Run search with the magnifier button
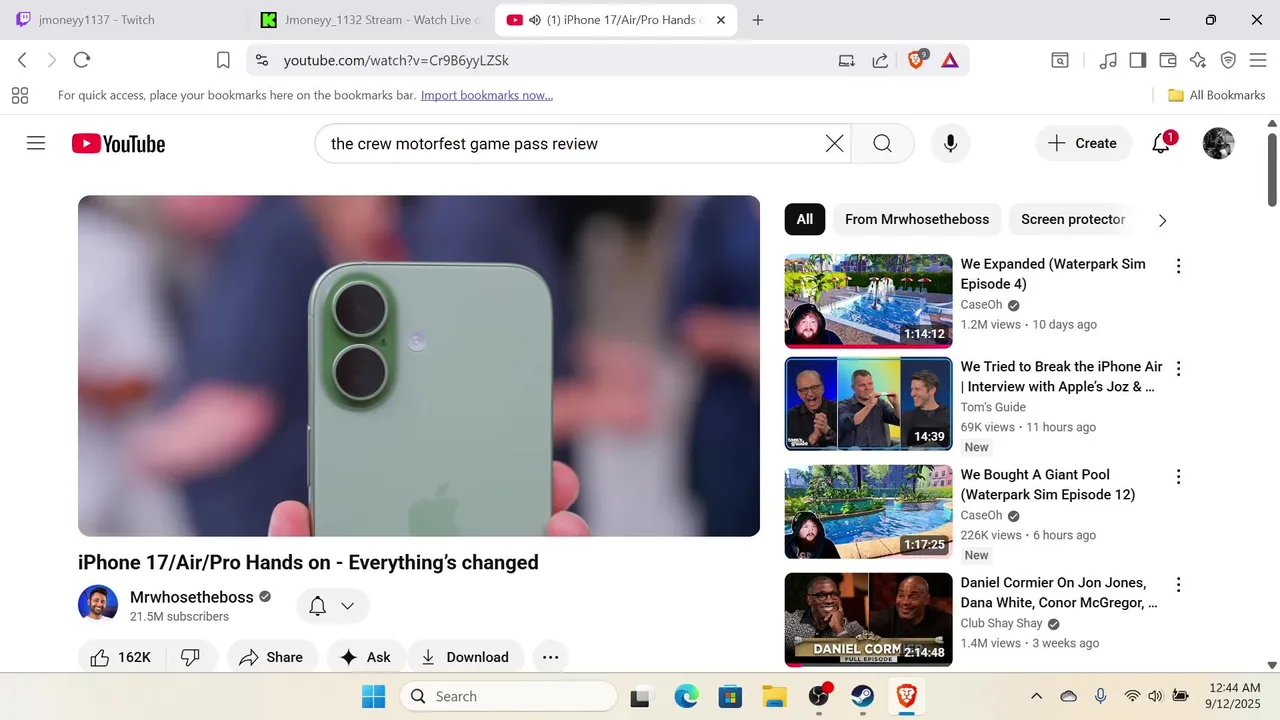Screen dimensions: 1280x720 click(882, 143)
